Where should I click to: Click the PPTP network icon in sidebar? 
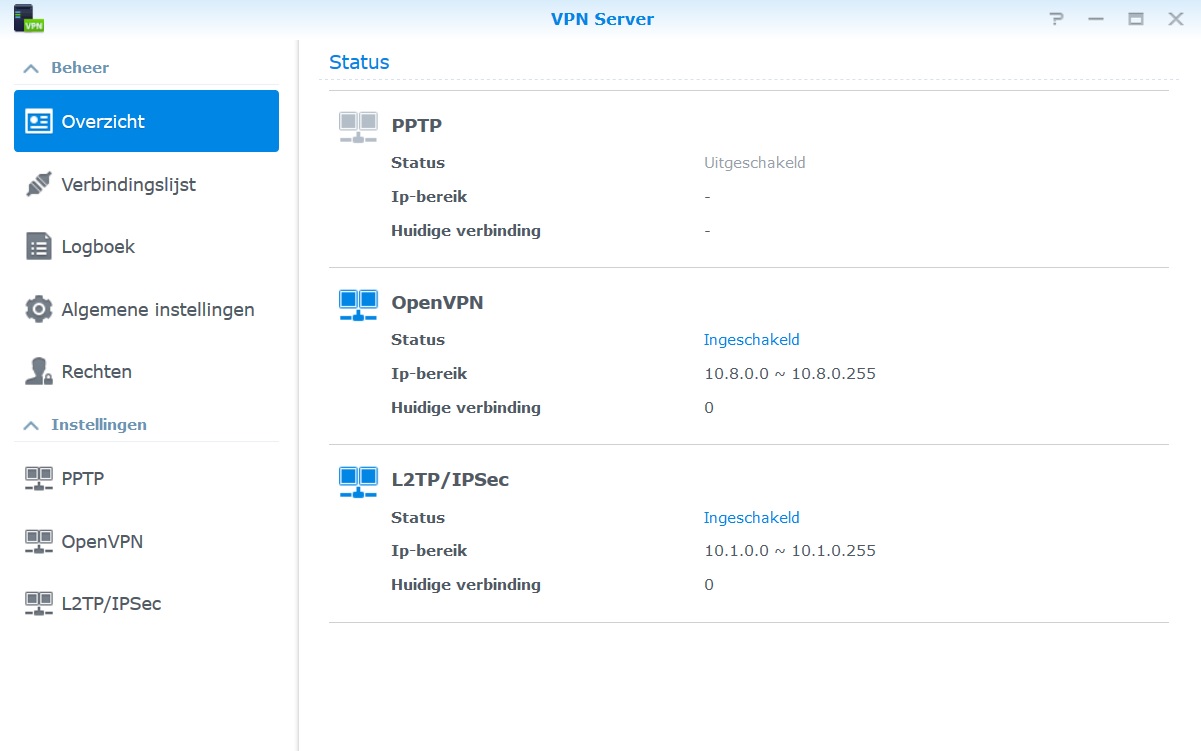tap(38, 479)
